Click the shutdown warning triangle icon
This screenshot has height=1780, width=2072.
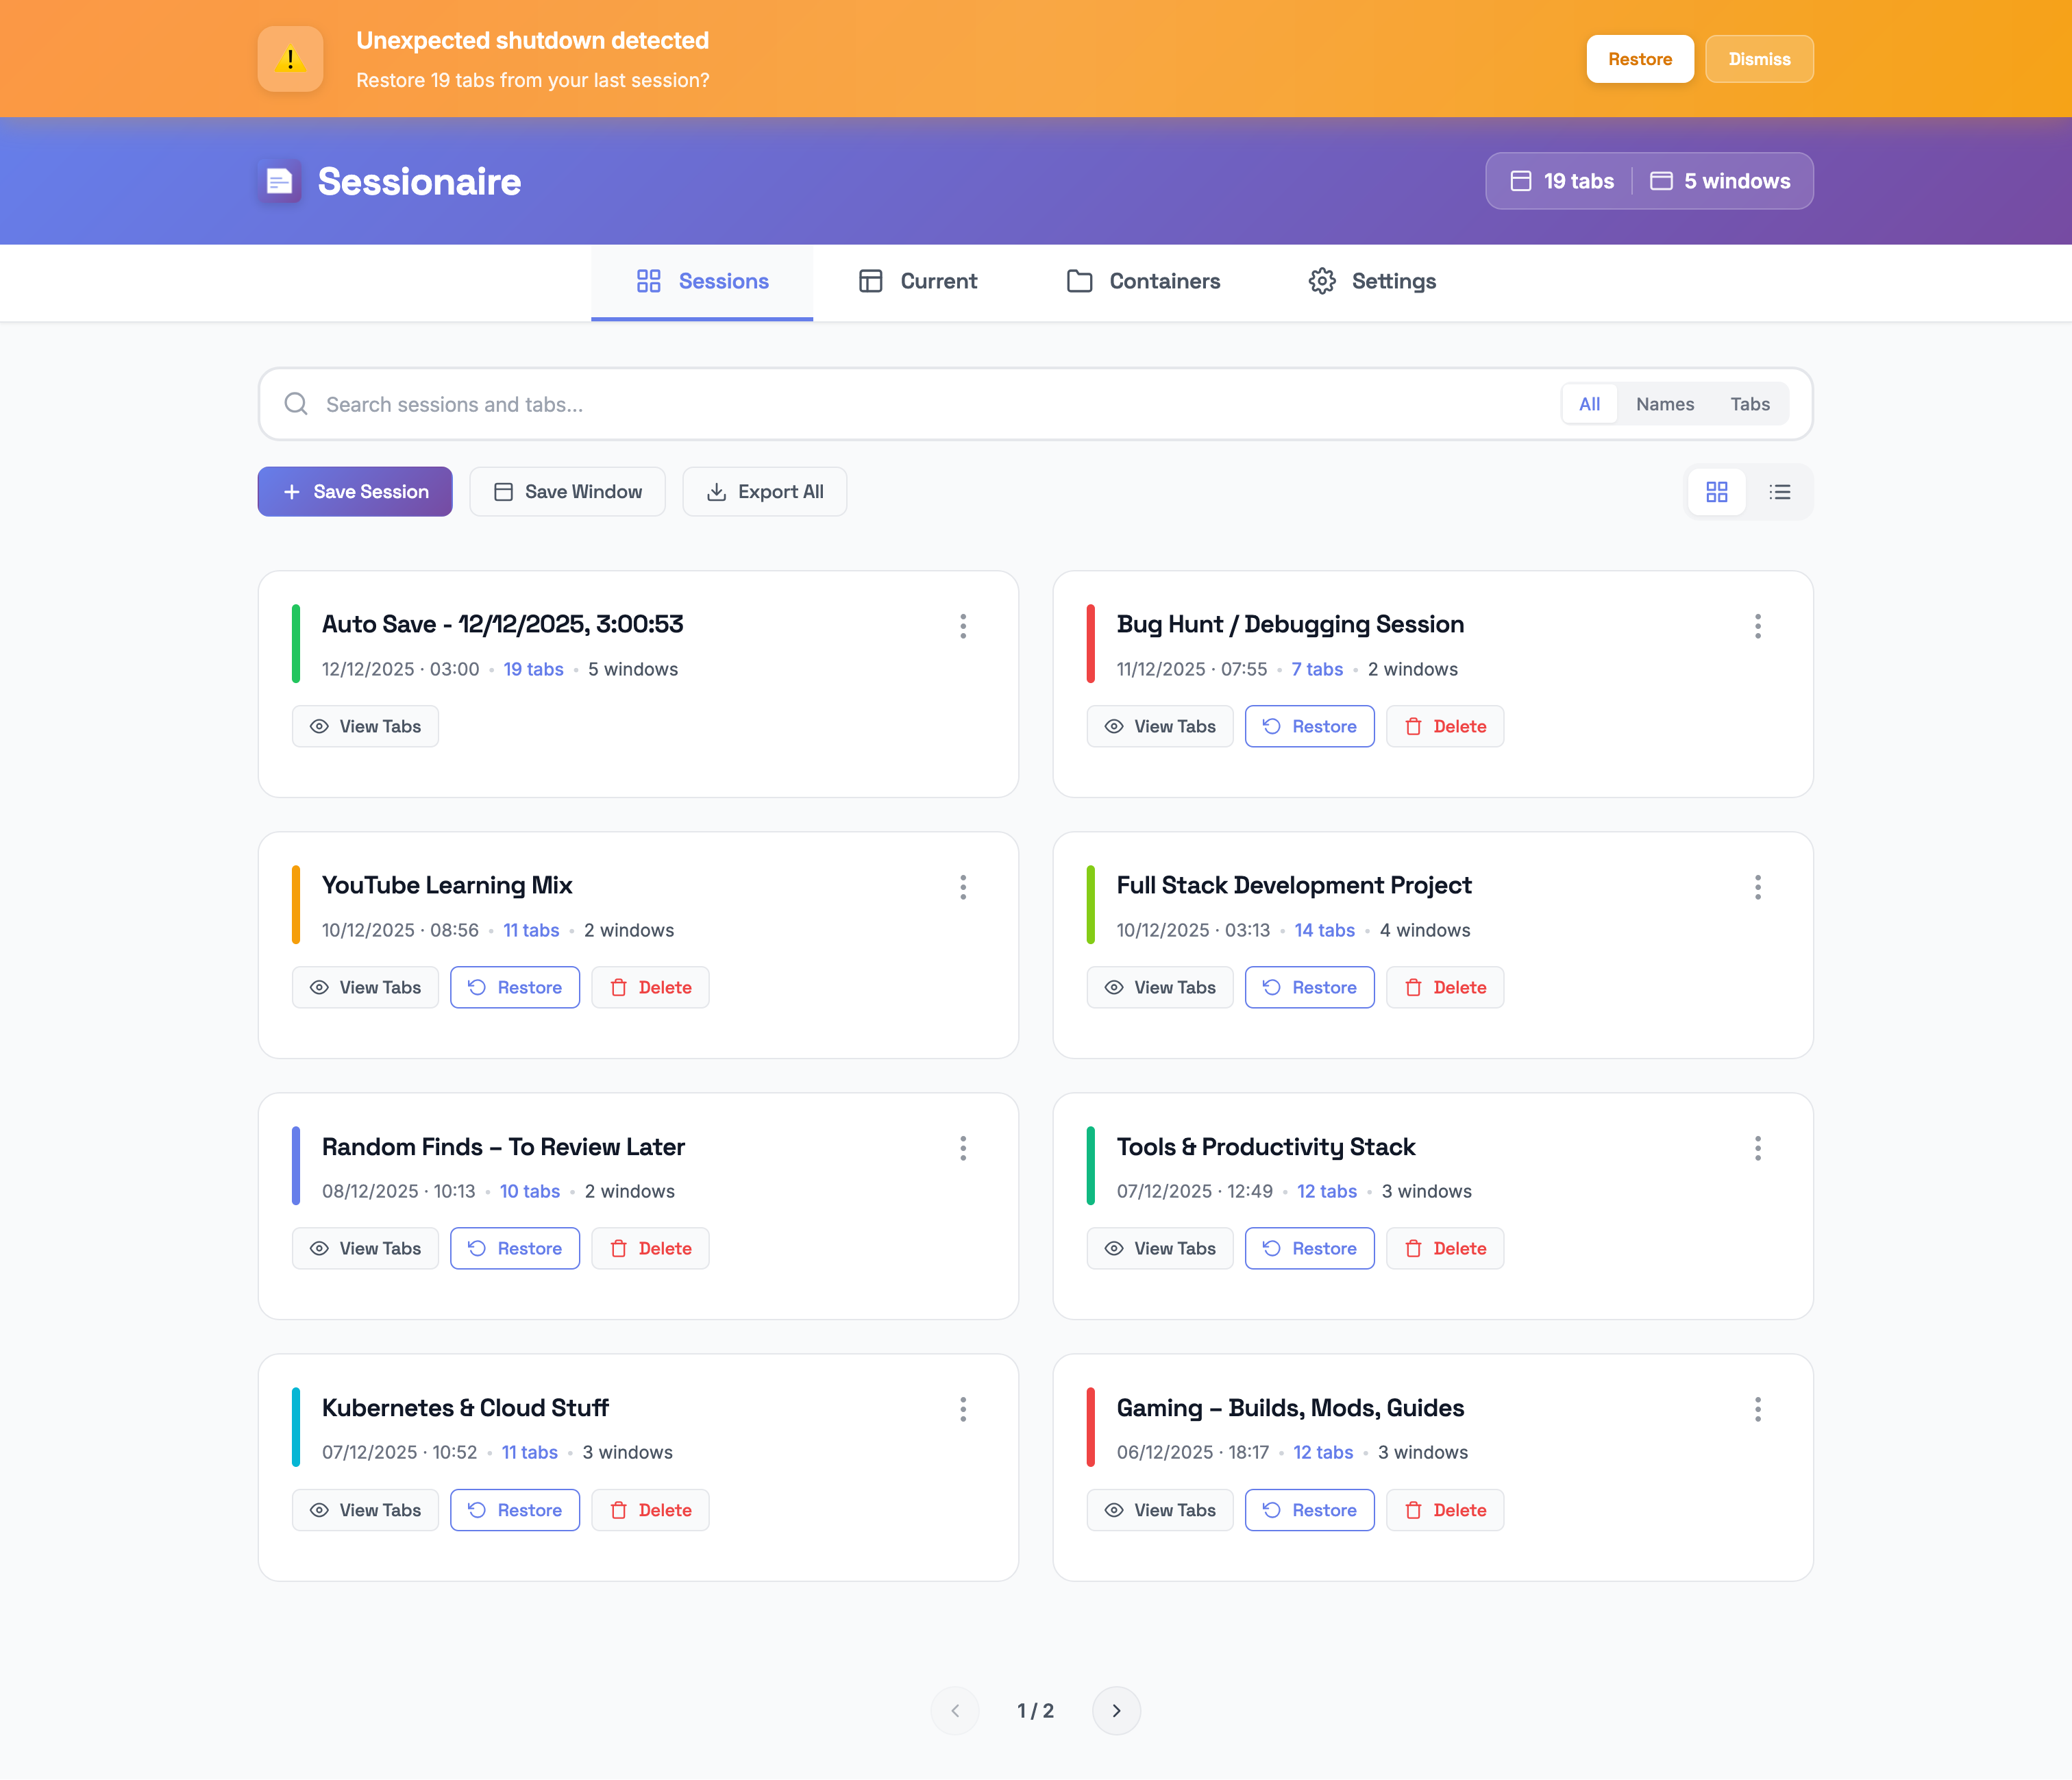(290, 59)
